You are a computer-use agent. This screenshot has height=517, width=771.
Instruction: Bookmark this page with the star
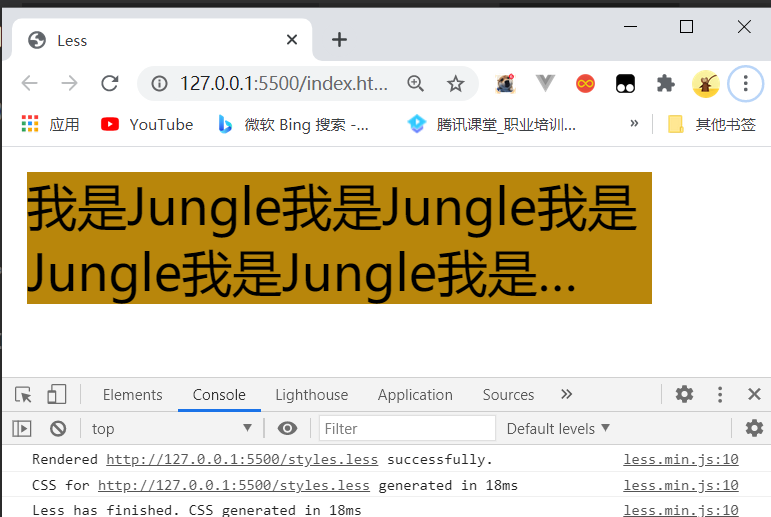point(455,84)
